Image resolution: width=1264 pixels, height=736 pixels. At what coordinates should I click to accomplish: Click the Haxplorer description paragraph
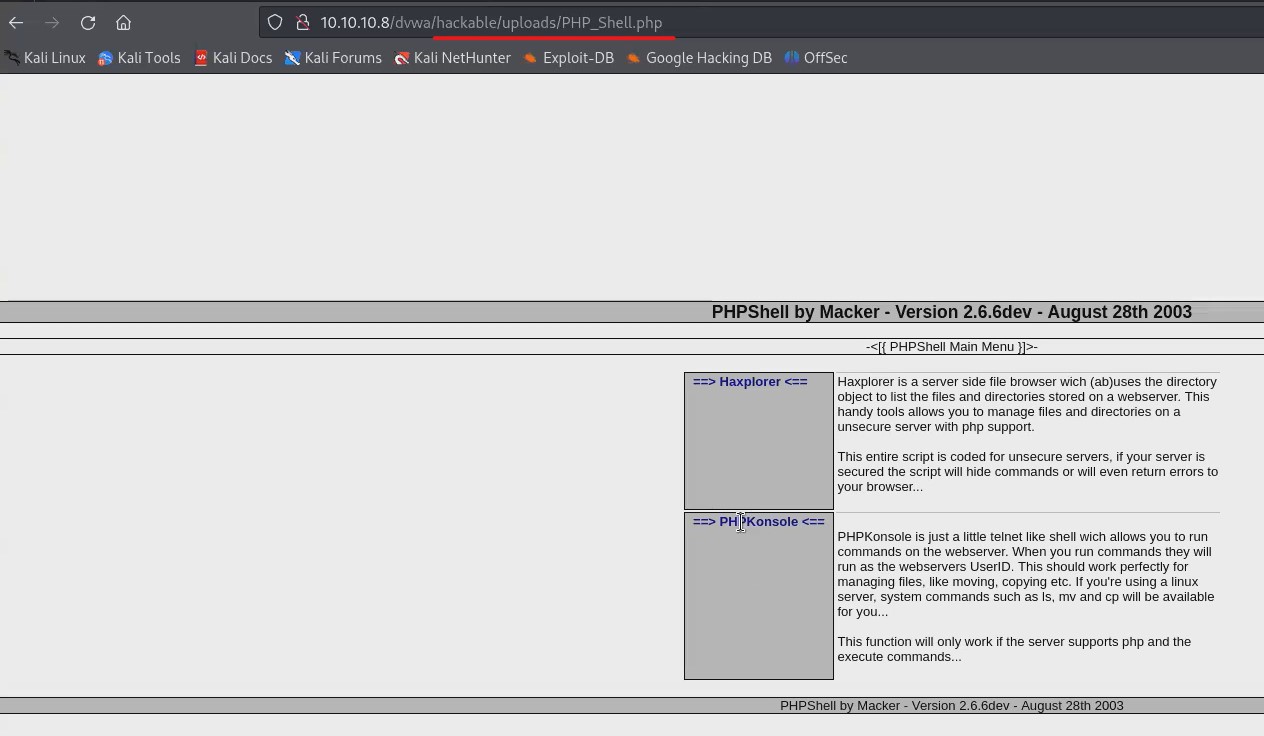click(1027, 434)
